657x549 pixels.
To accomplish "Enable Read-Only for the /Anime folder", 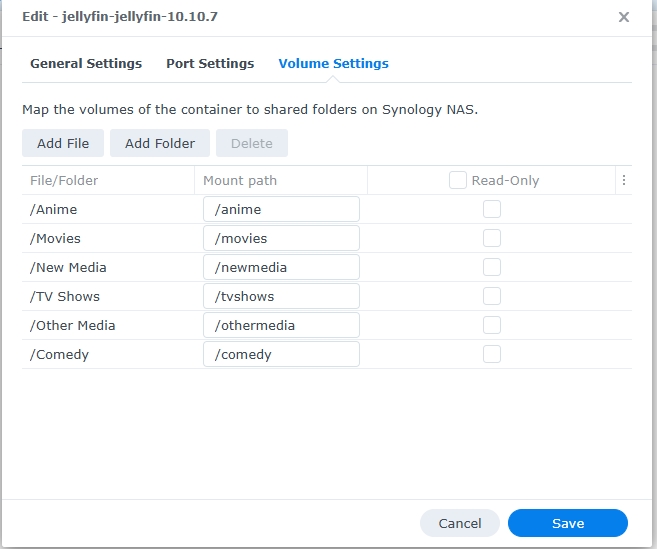I will coord(492,209).
